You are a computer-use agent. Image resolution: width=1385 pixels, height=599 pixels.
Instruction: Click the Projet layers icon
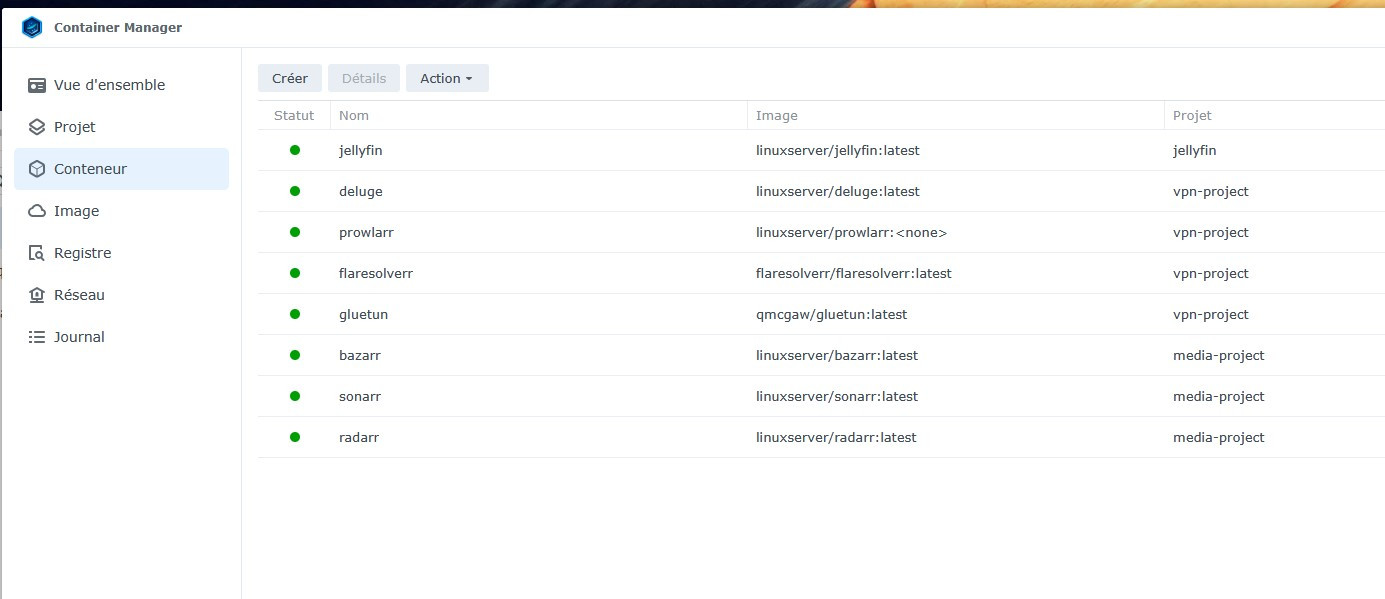pos(37,127)
